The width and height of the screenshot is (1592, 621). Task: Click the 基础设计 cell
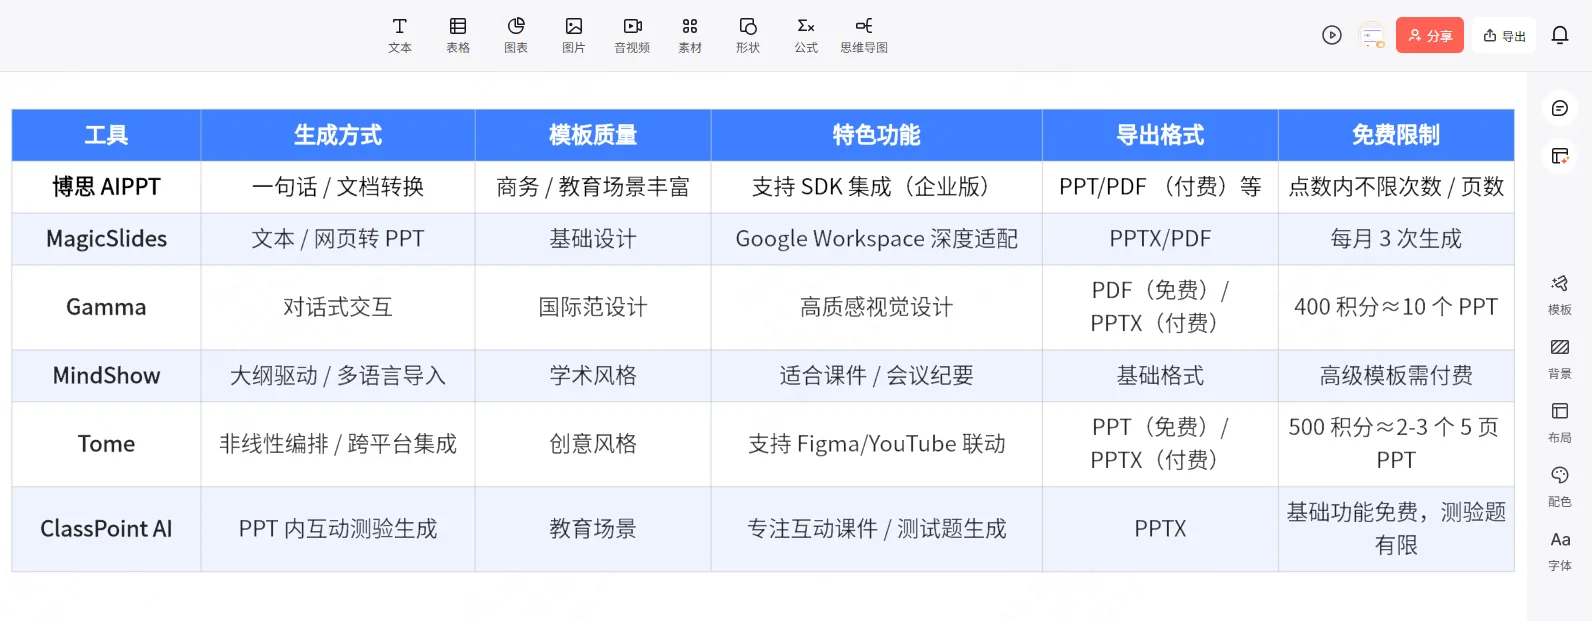(593, 239)
